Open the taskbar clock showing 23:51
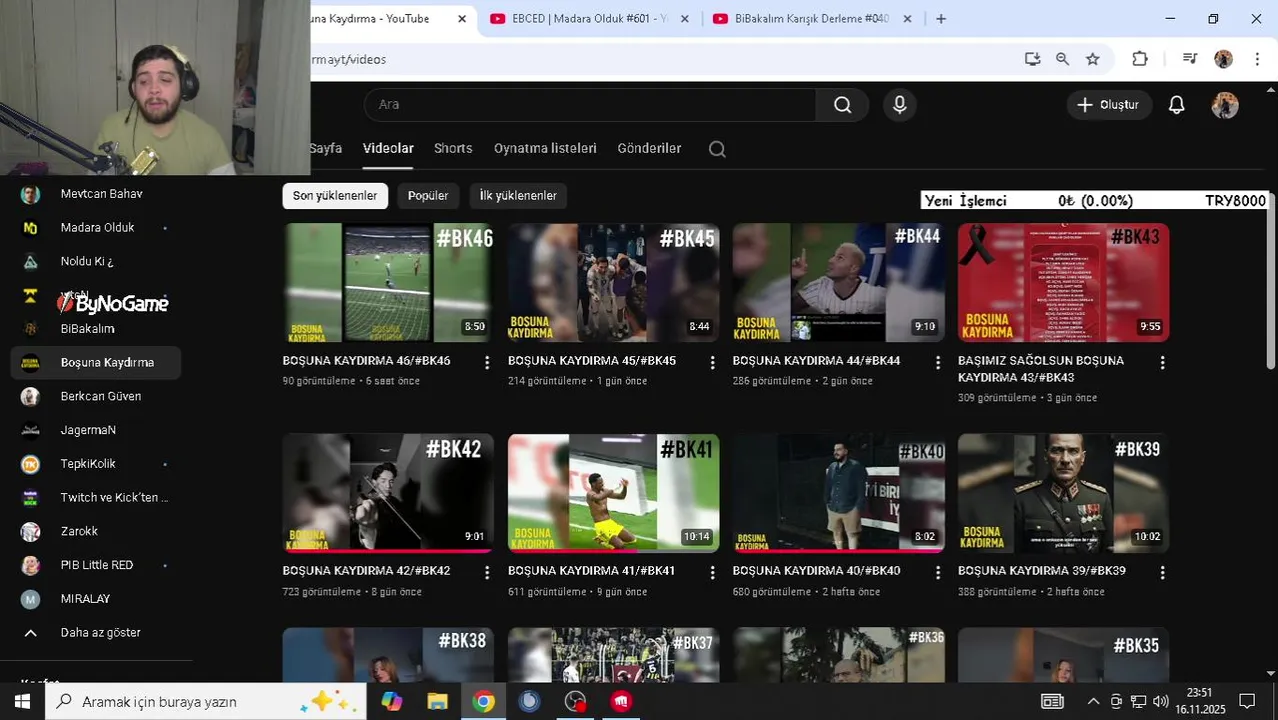 pyautogui.click(x=1200, y=702)
